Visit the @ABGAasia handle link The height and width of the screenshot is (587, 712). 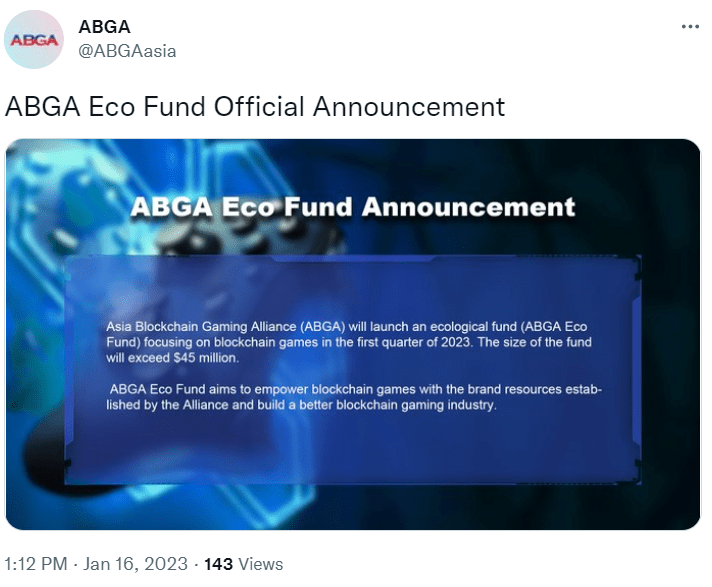pos(127,51)
